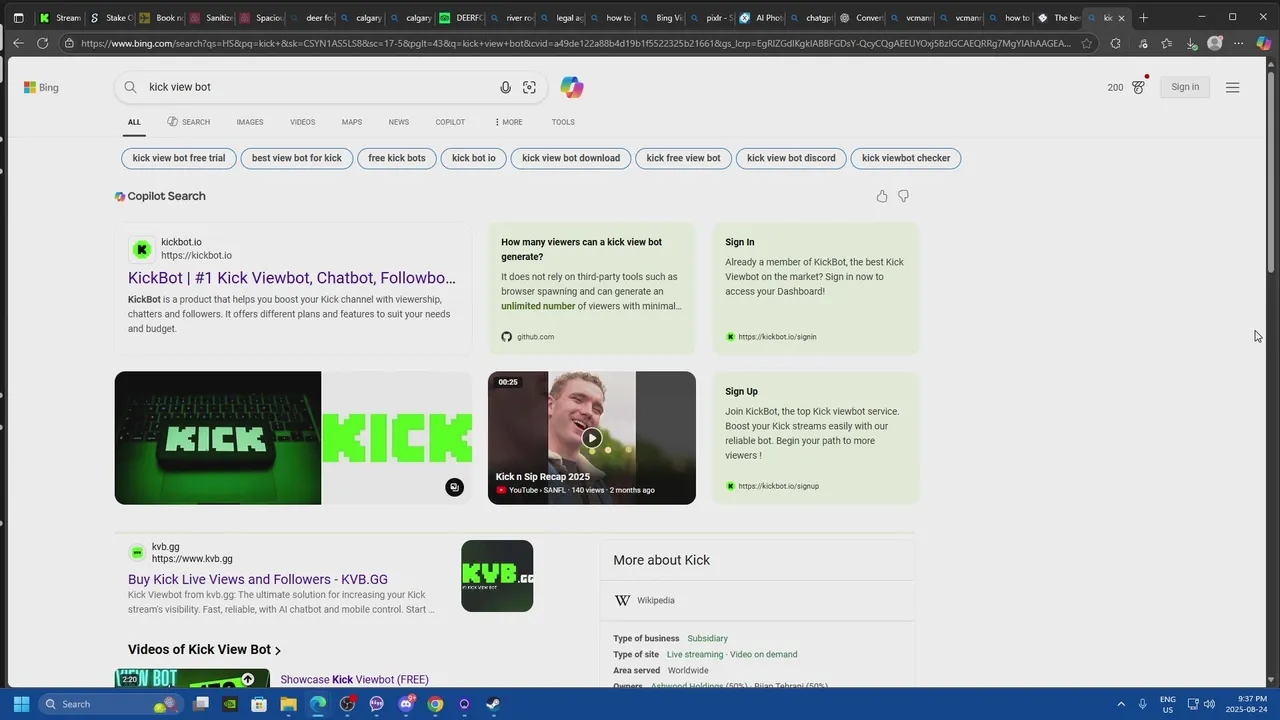Open Microsoft Edge from taskbar
This screenshot has width=1280, height=720.
tap(317, 704)
